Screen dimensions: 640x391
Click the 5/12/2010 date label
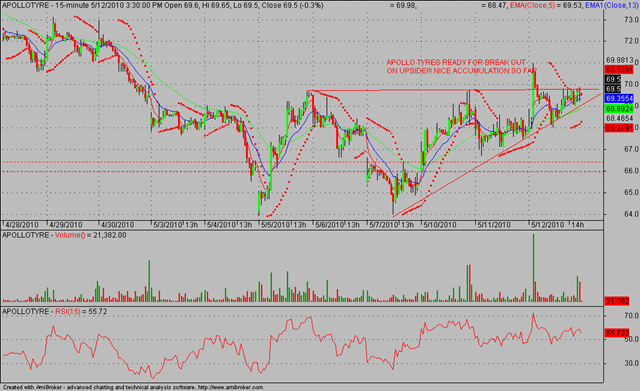[x=547, y=225]
